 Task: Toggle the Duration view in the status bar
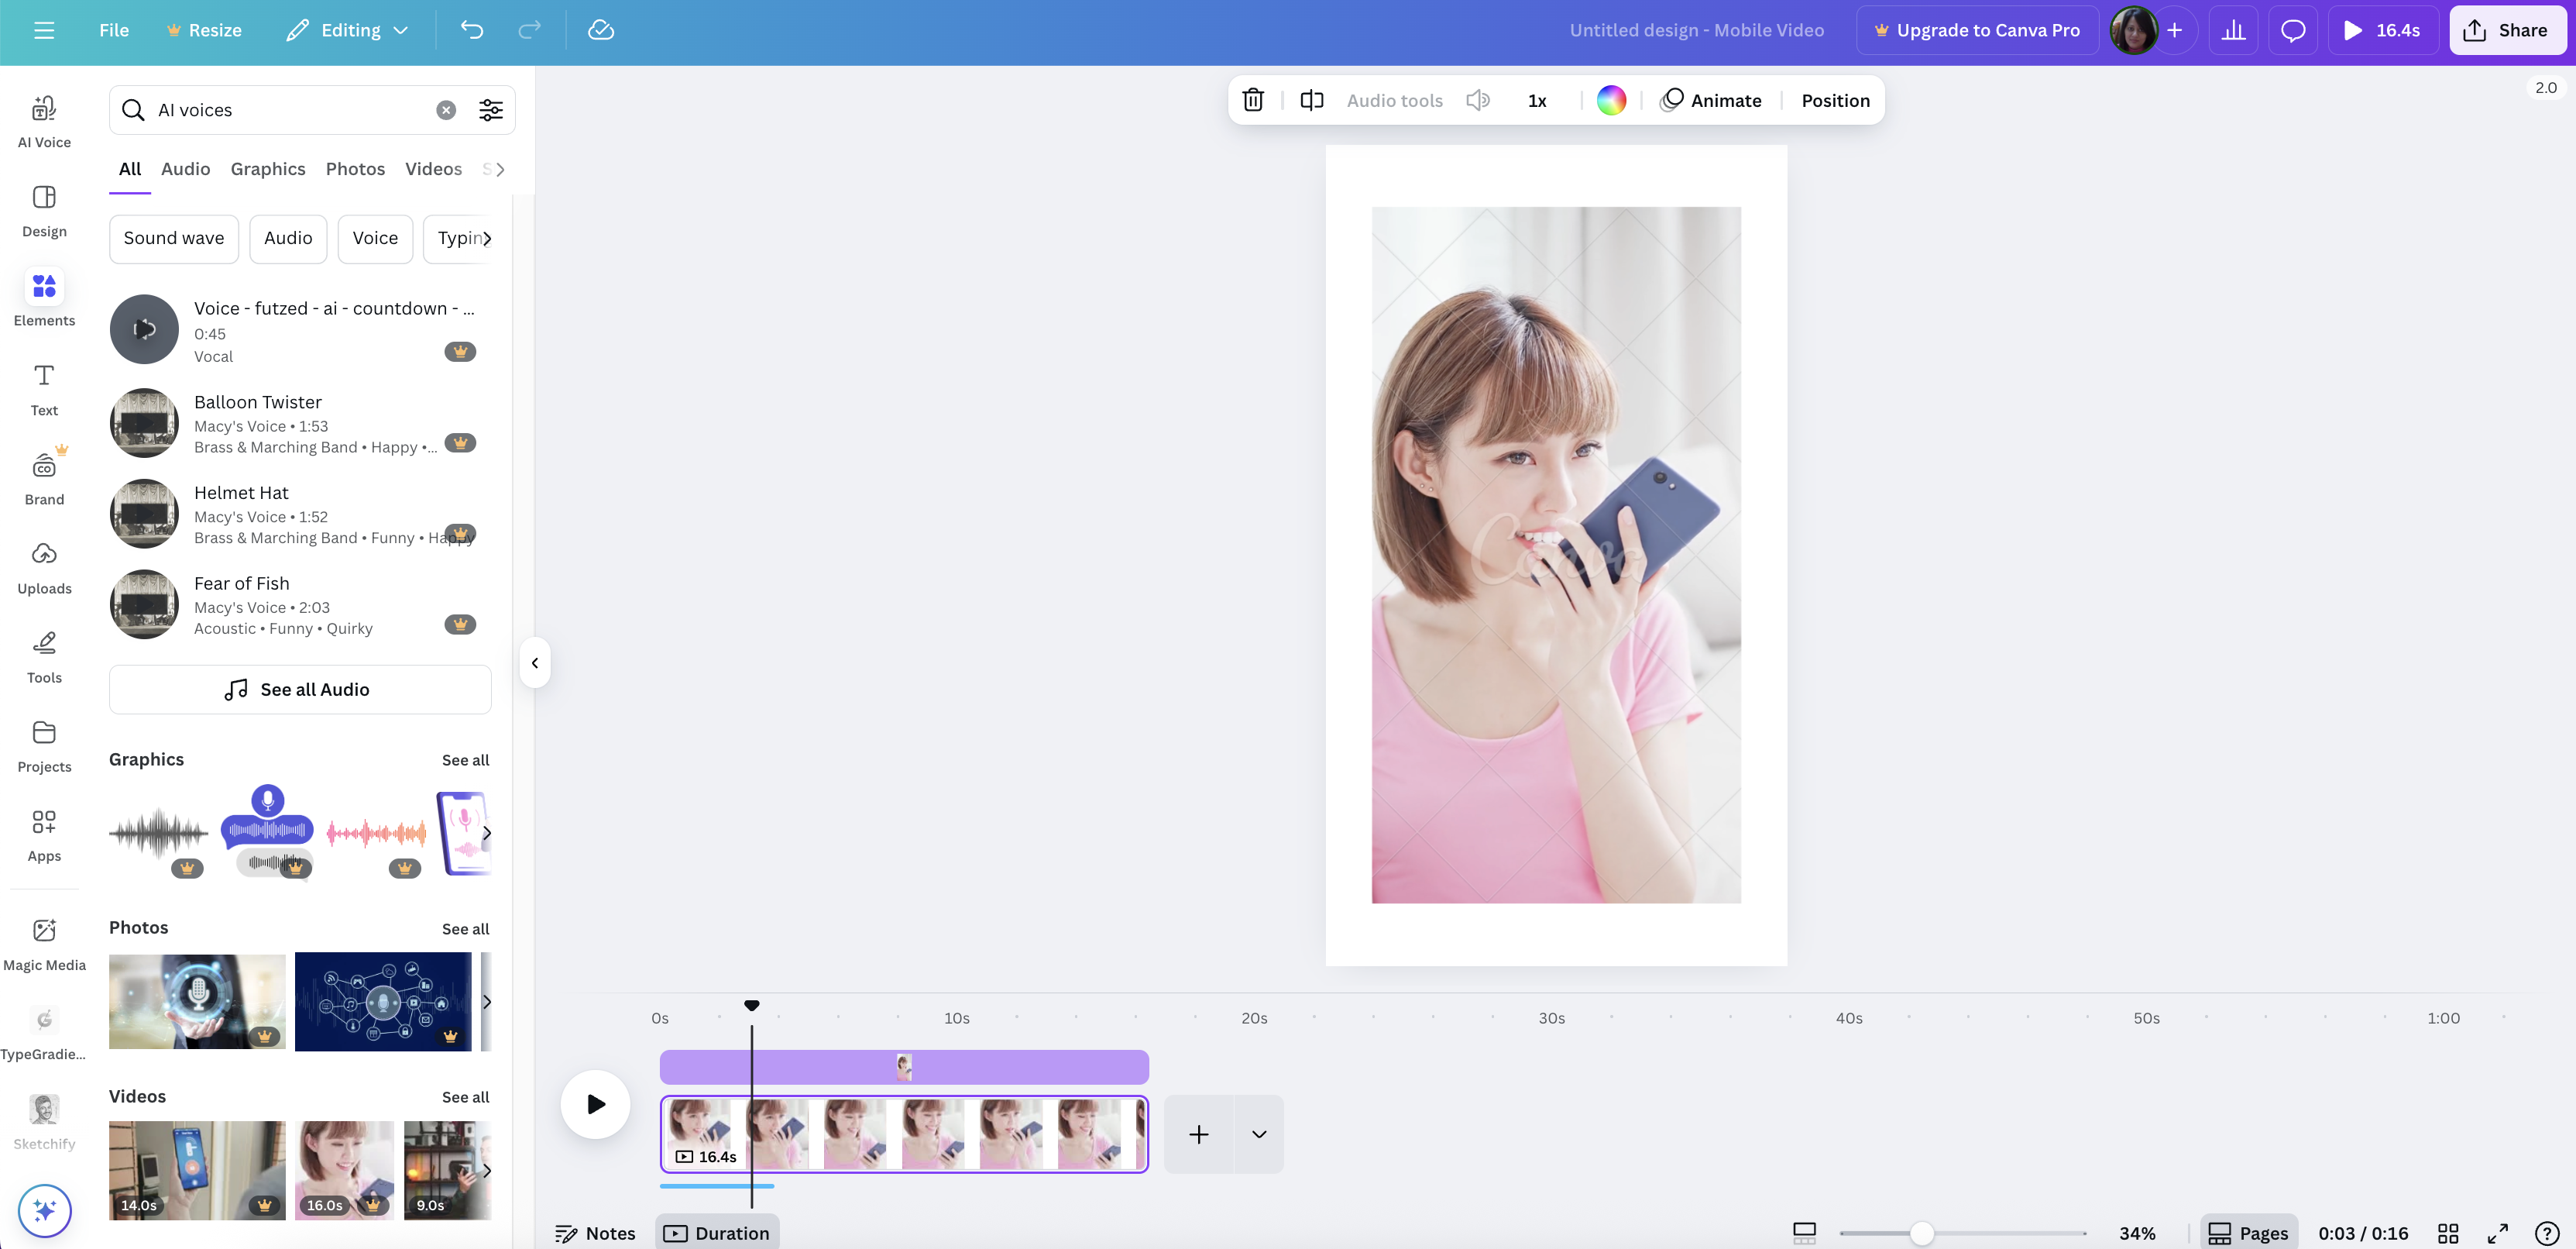click(x=717, y=1232)
